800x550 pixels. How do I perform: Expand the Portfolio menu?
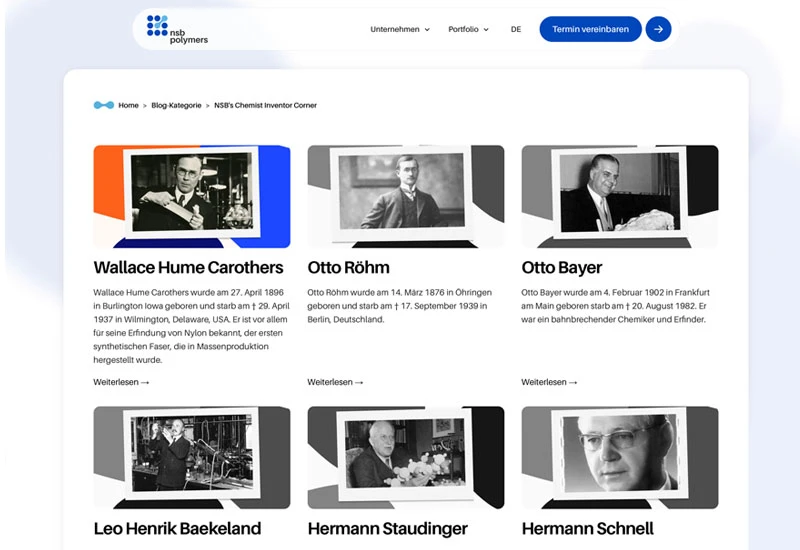click(x=468, y=29)
